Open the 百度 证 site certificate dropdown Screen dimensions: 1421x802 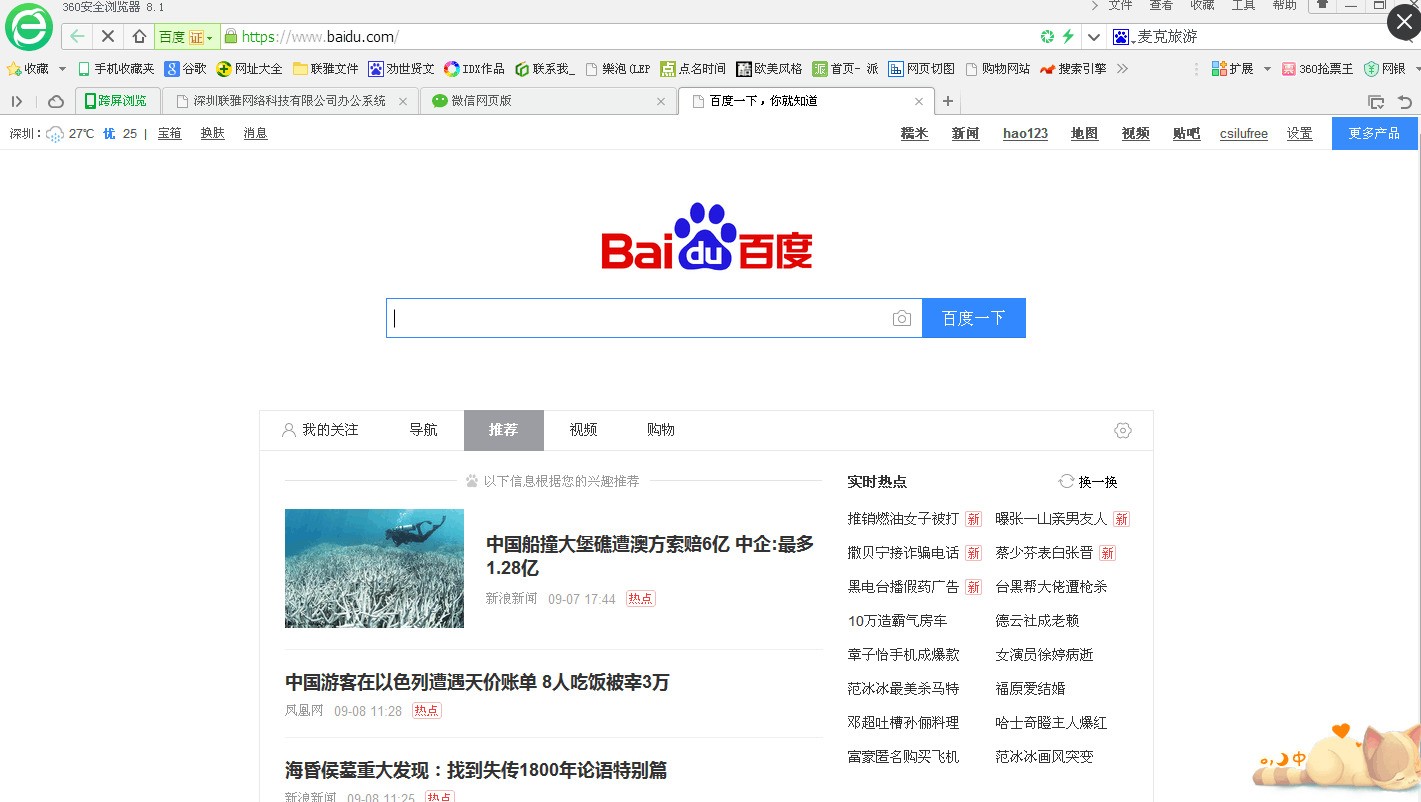[x=186, y=37]
